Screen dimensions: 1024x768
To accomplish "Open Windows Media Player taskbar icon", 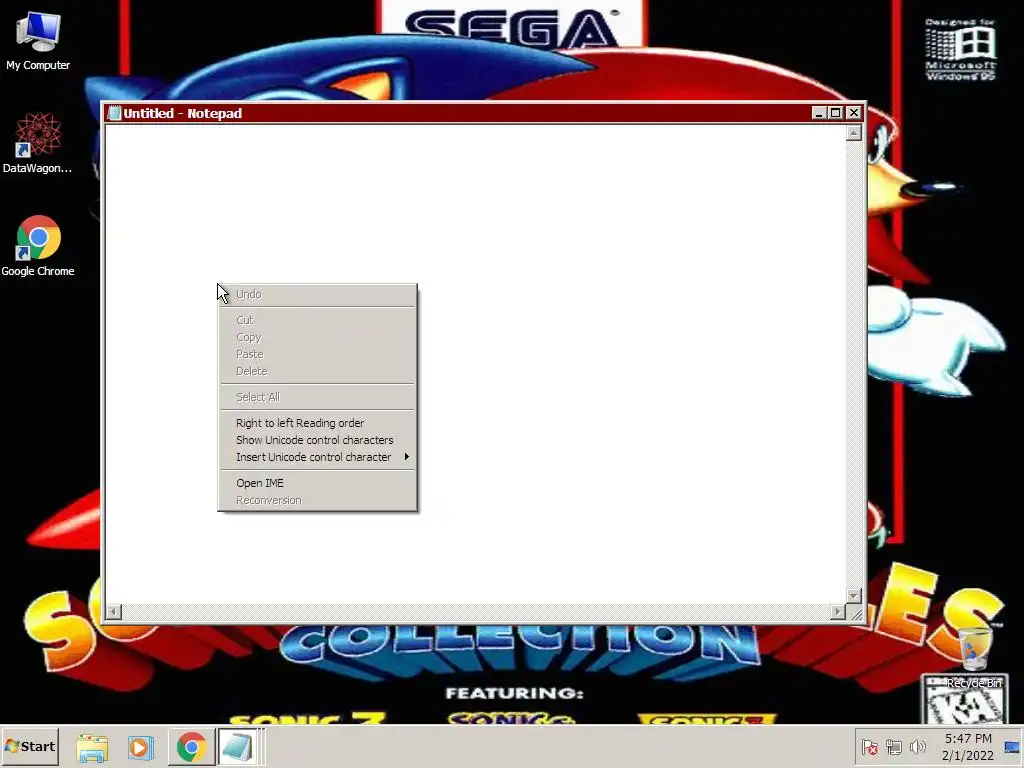I will click(x=140, y=747).
